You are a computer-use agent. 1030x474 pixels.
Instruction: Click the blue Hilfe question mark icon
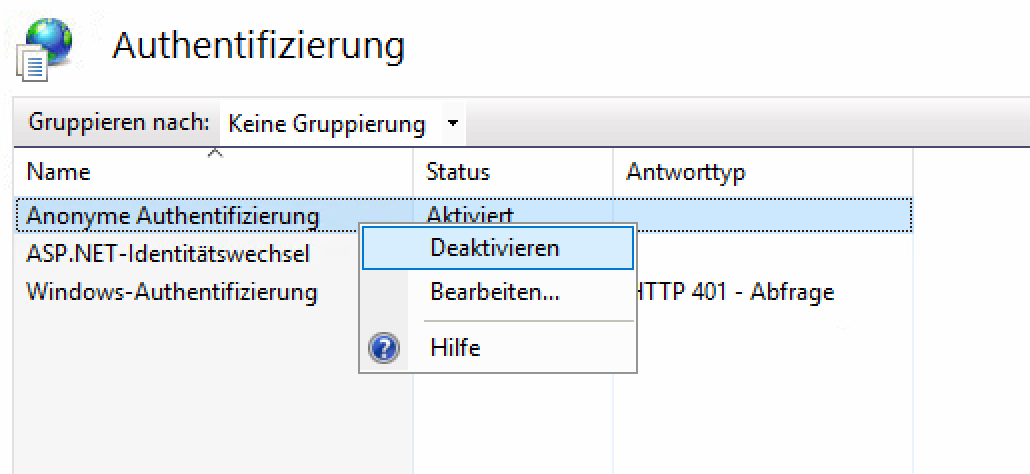(x=386, y=348)
